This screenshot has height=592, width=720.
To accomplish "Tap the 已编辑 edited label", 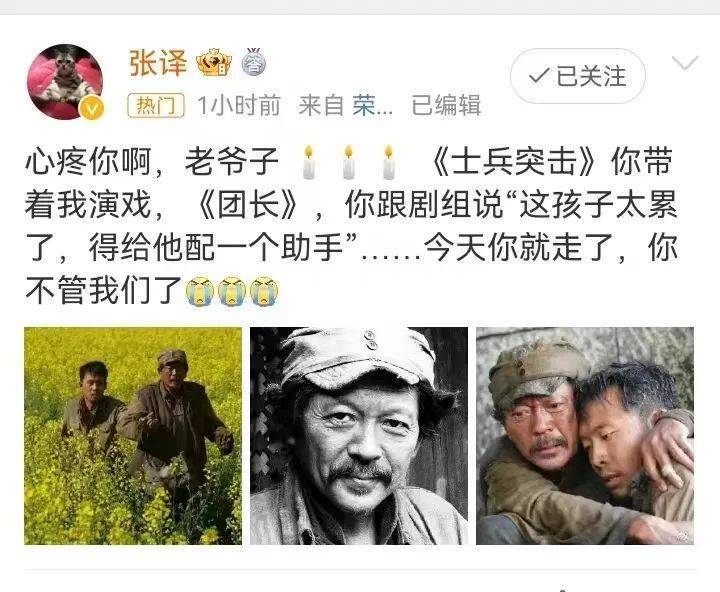I will point(446,106).
